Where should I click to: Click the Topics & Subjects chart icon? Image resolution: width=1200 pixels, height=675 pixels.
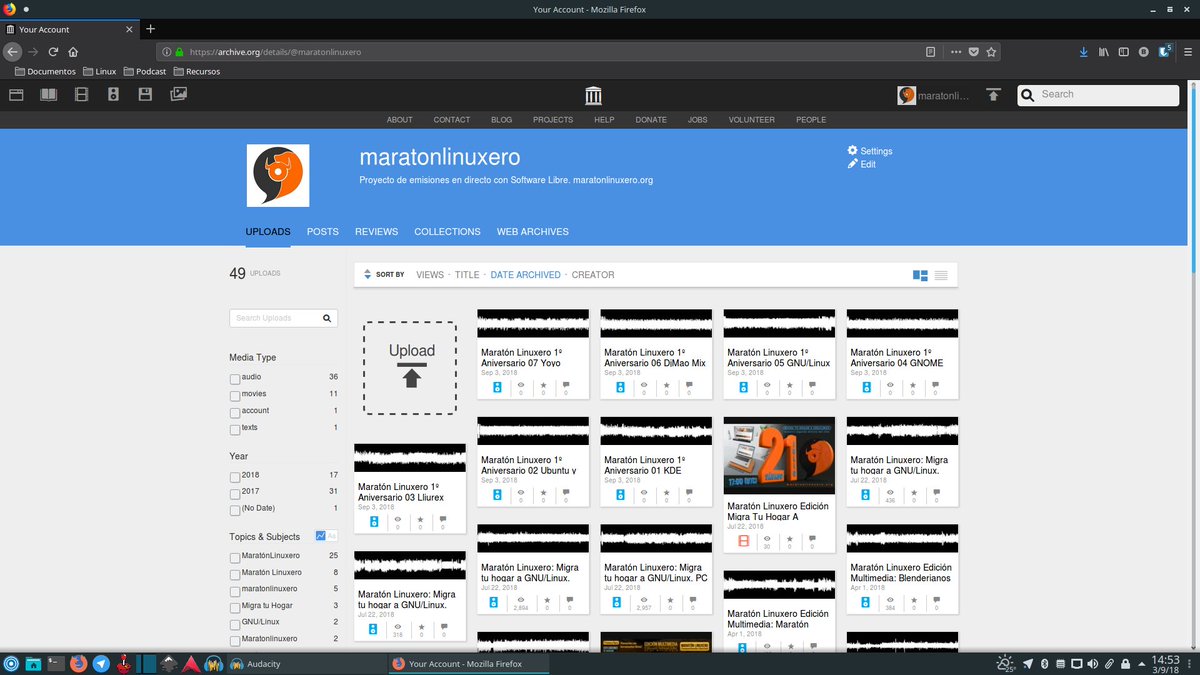point(321,536)
